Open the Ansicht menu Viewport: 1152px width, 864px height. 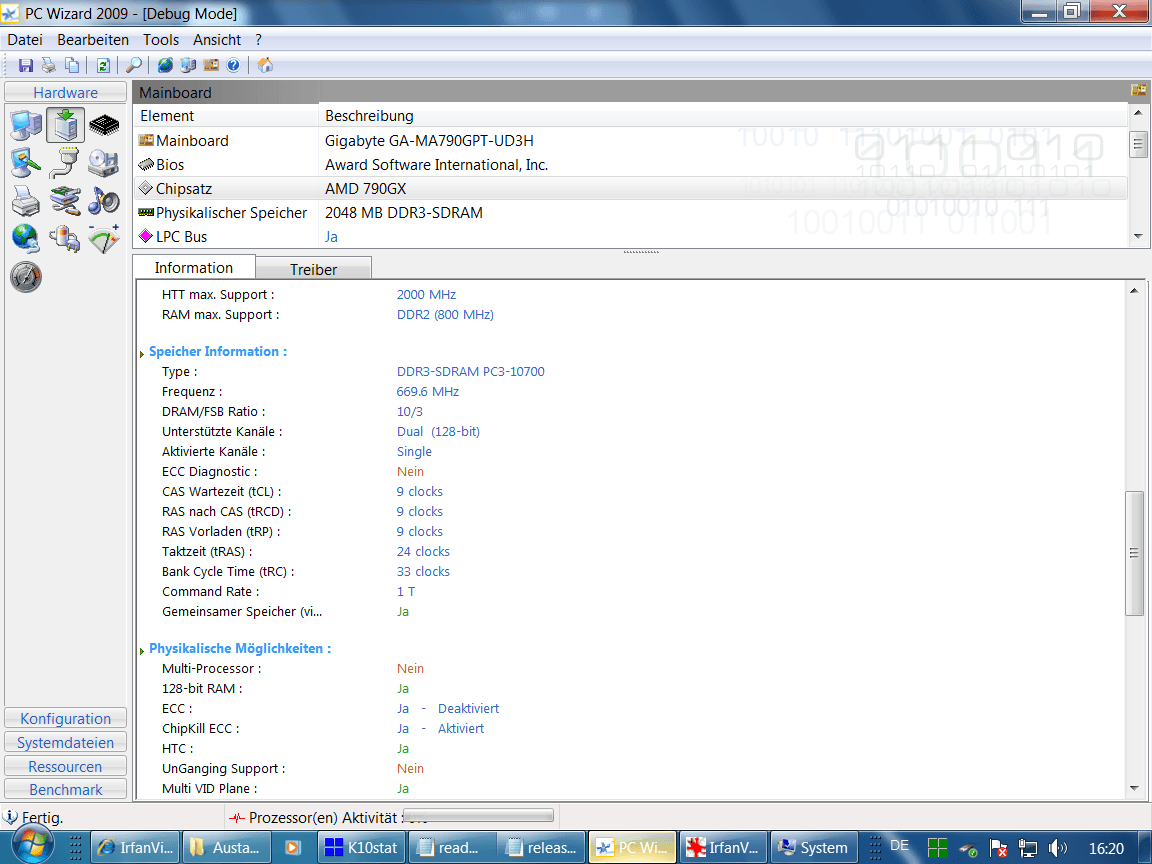(x=217, y=40)
